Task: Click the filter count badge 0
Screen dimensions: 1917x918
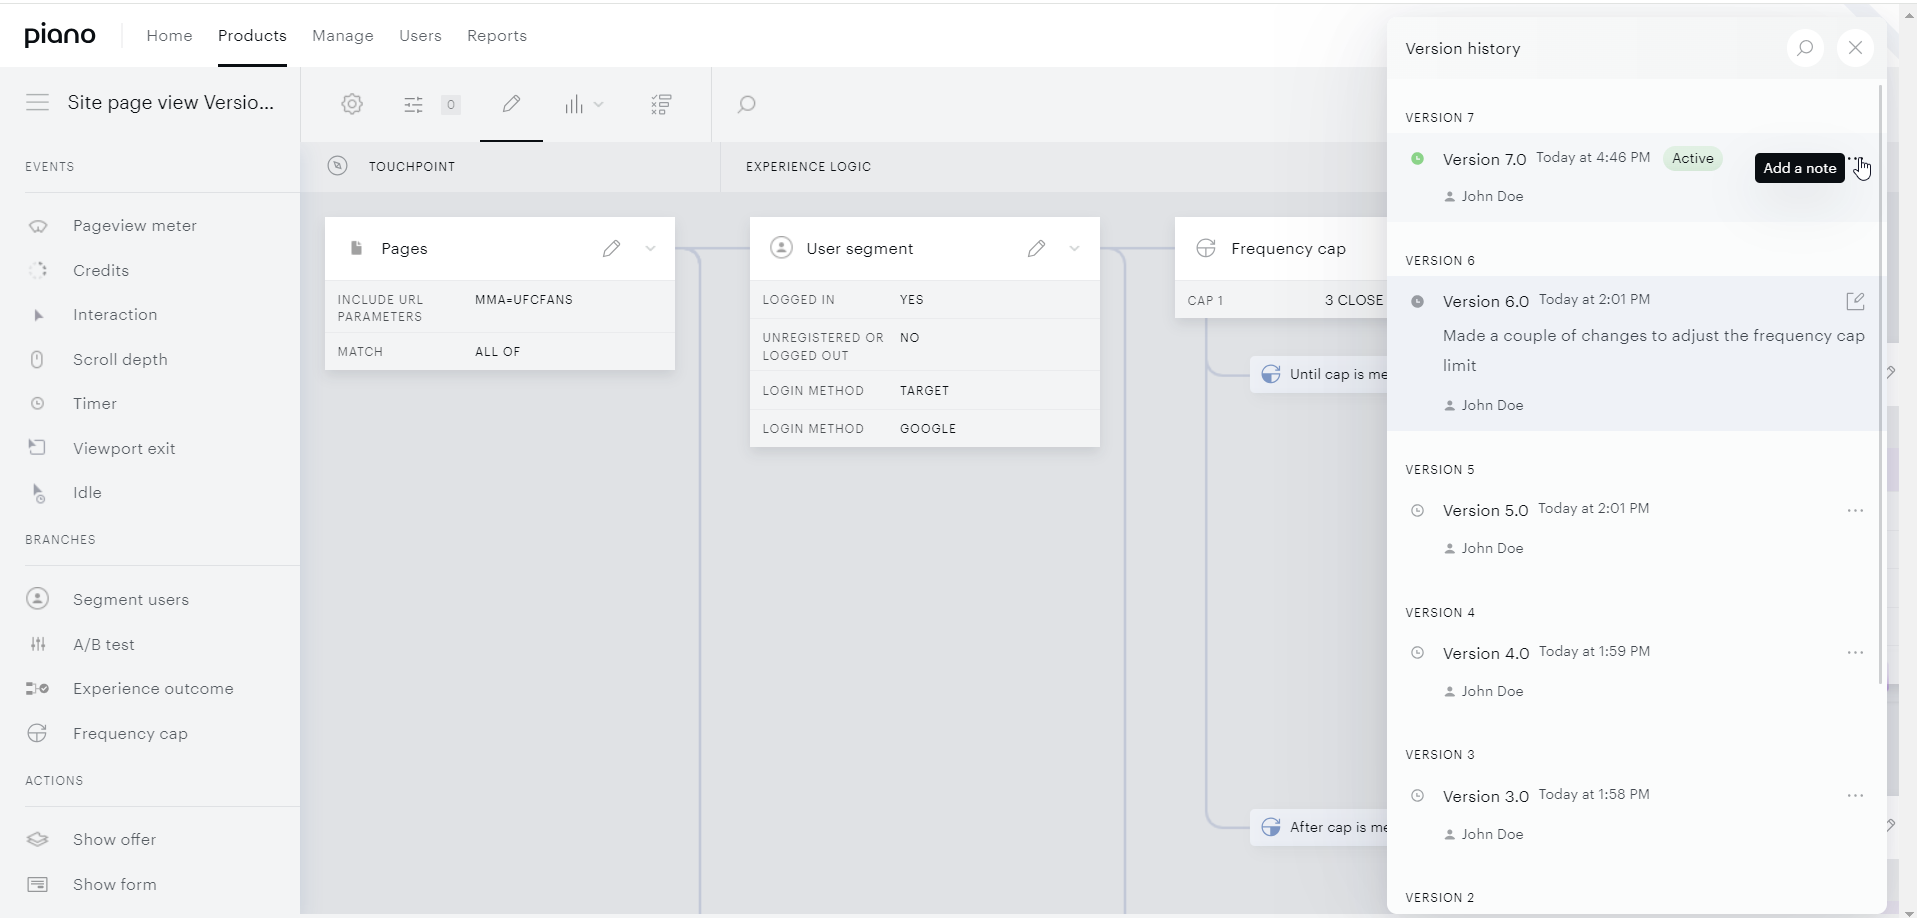Action: 451,105
